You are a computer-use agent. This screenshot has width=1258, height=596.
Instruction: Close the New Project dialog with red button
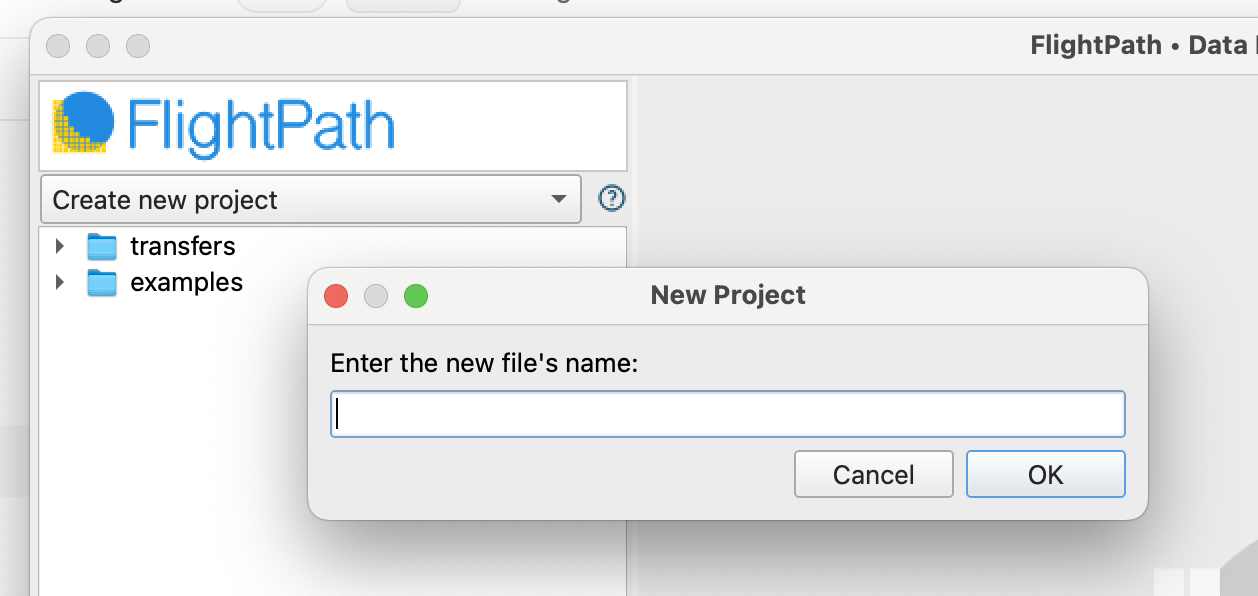(x=336, y=296)
